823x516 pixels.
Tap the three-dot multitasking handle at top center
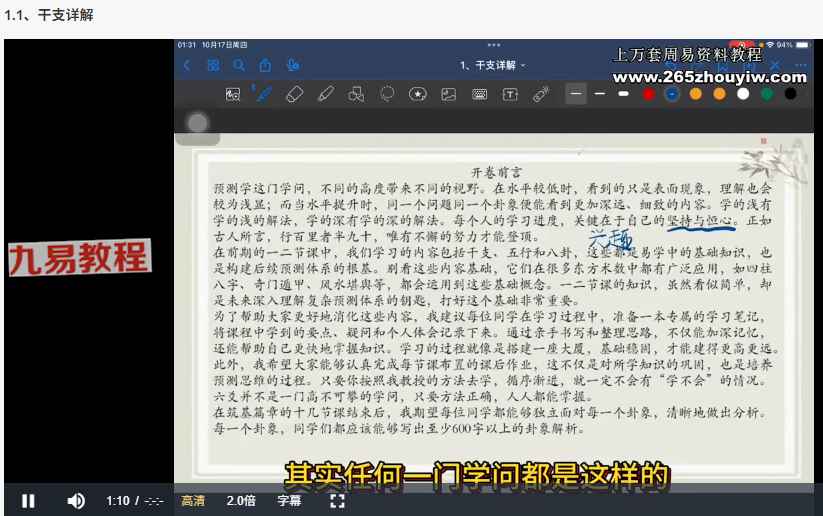click(x=494, y=45)
